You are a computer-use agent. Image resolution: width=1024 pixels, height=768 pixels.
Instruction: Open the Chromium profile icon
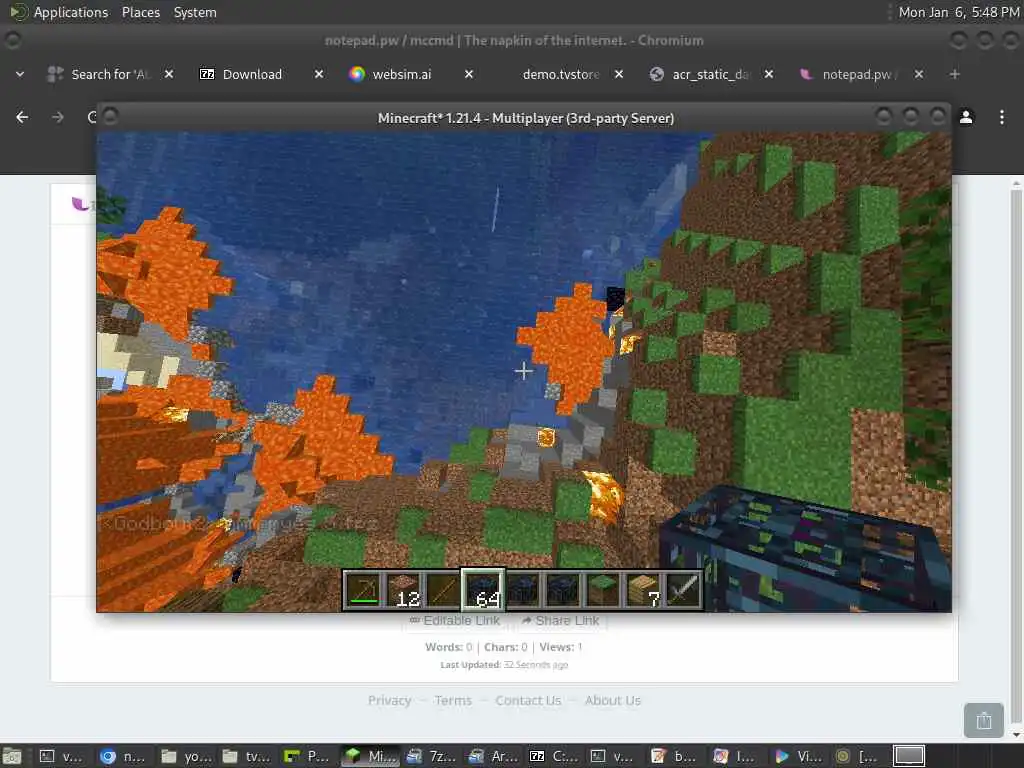coord(966,117)
